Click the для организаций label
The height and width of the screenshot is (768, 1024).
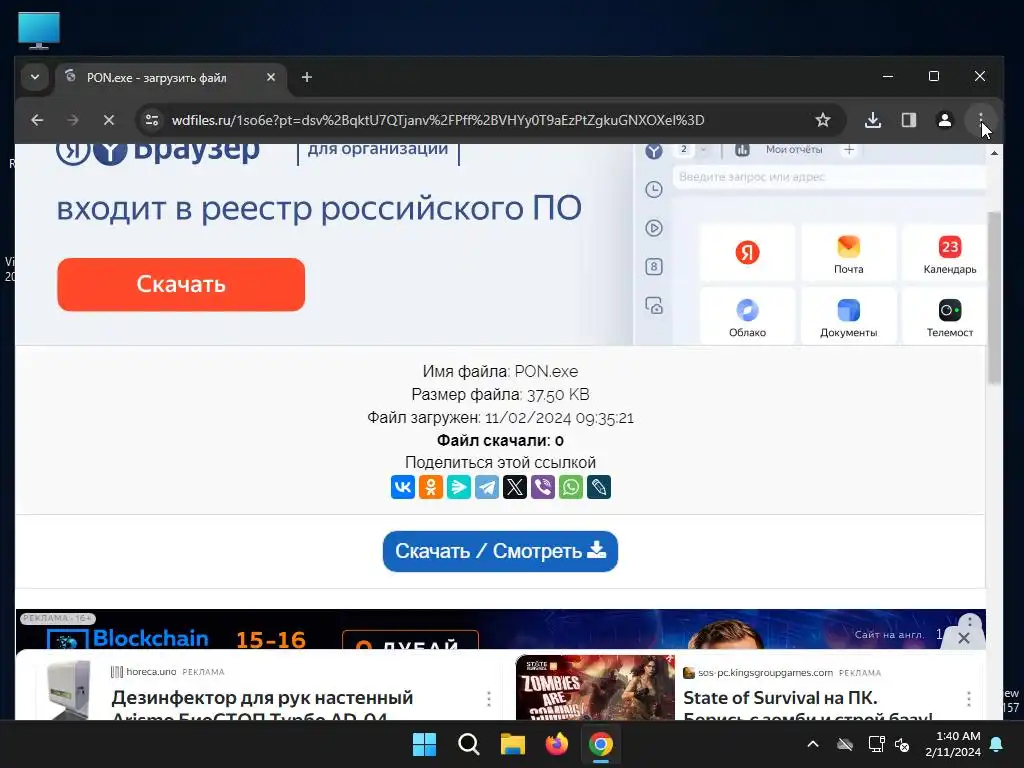(377, 150)
